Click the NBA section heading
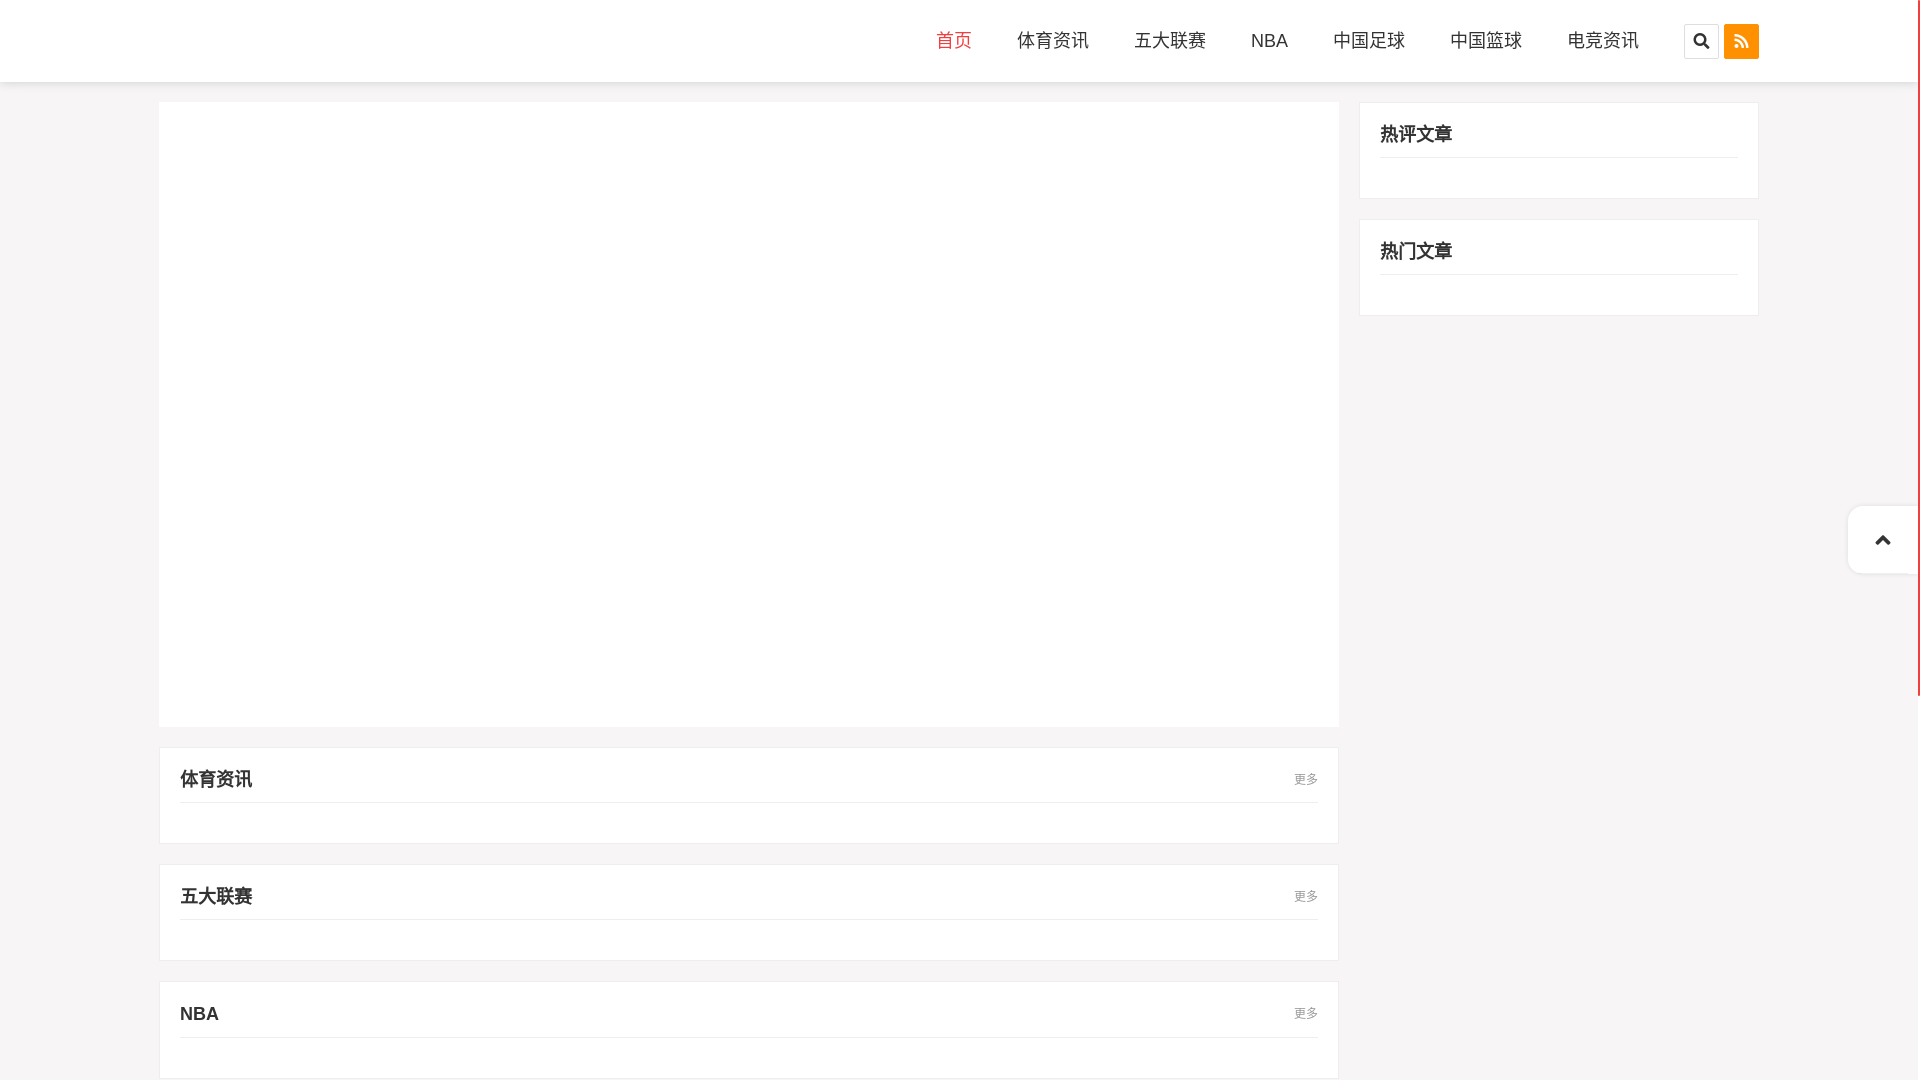 [199, 1014]
